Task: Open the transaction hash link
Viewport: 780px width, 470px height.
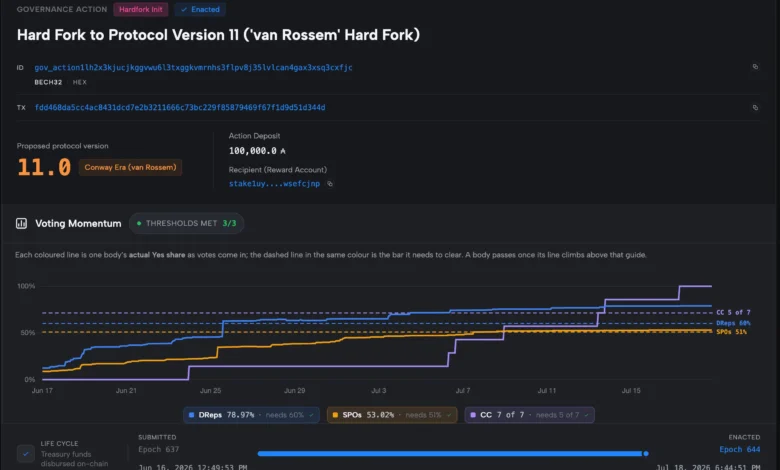Action: pos(180,107)
